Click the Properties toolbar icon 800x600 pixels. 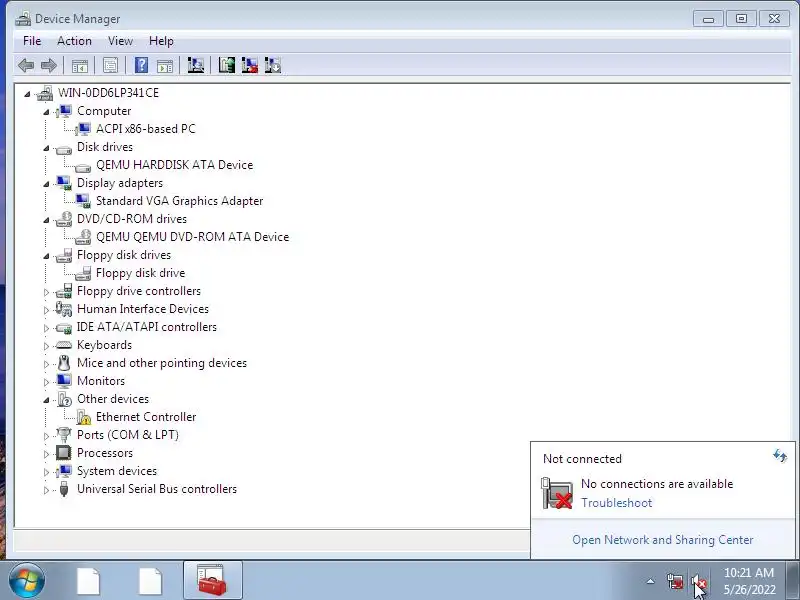(110, 65)
